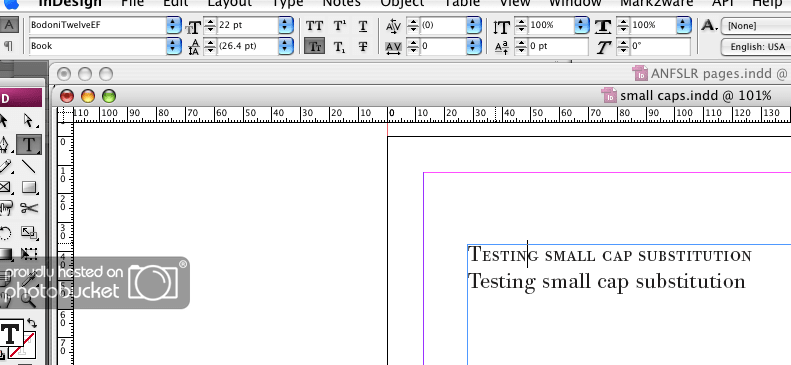Open the Object menu
The height and width of the screenshot is (365, 791).
(402, 3)
